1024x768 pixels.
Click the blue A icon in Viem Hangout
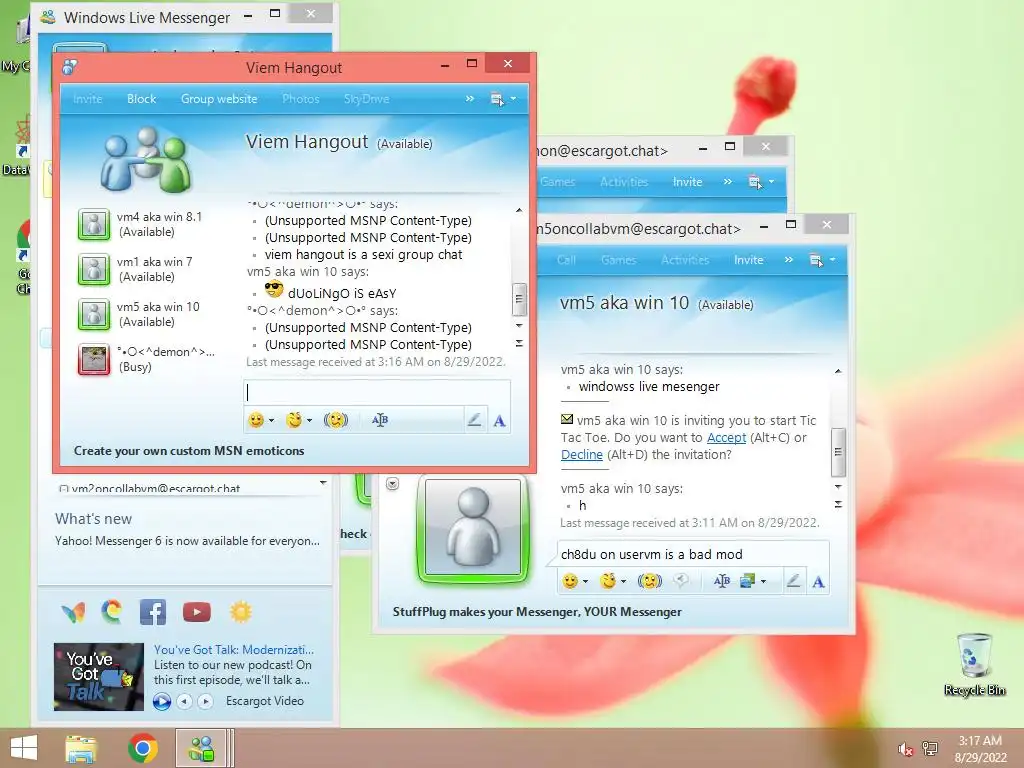[500, 421]
